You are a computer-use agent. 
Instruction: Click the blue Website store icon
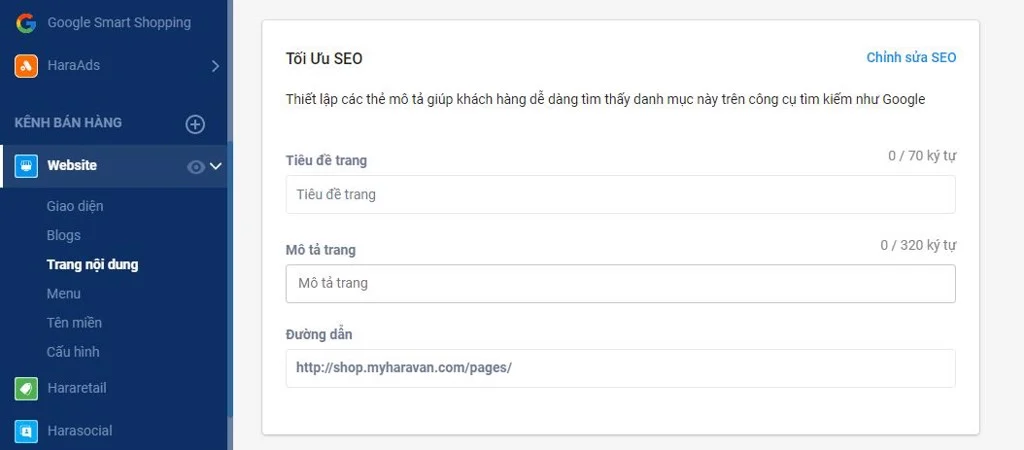click(x=26, y=166)
